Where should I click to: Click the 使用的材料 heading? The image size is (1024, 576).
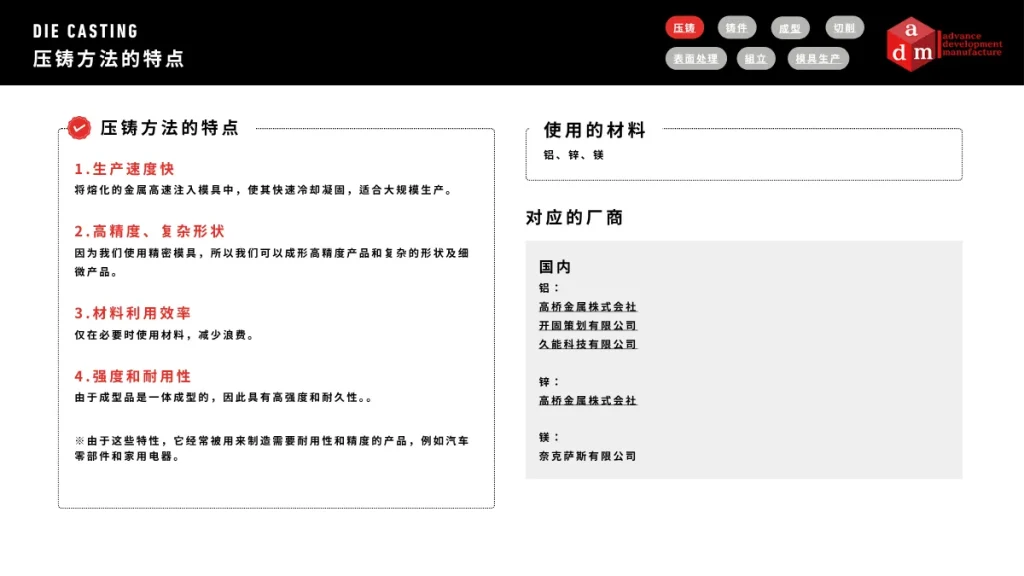click(594, 130)
